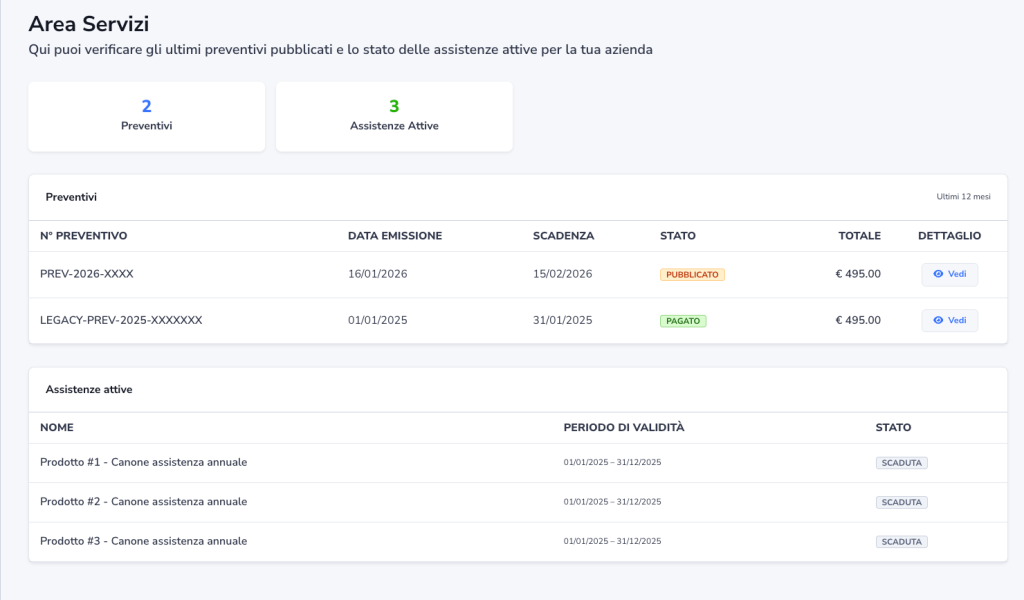Click the PAGATO status badge
Screen dimensions: 1024x600
[683, 321]
